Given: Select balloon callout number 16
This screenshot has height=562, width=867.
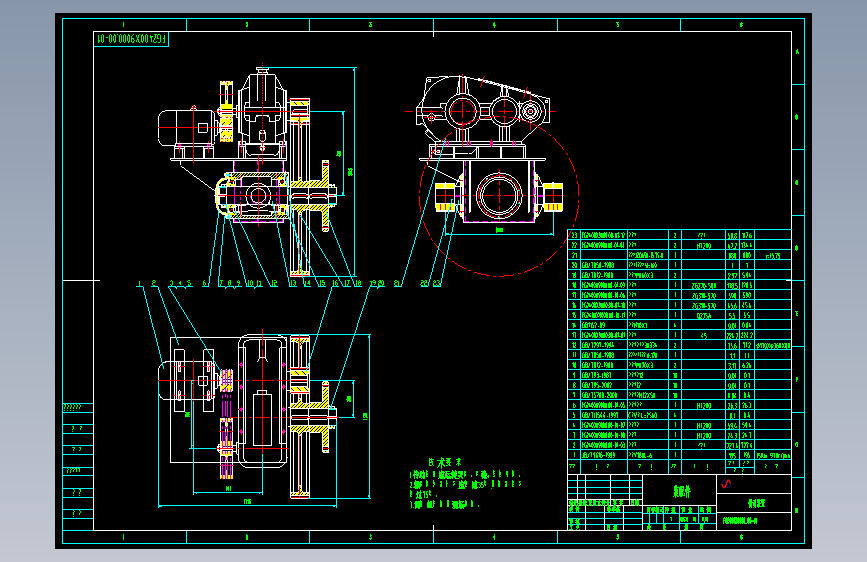Looking at the screenshot, I should click(335, 283).
